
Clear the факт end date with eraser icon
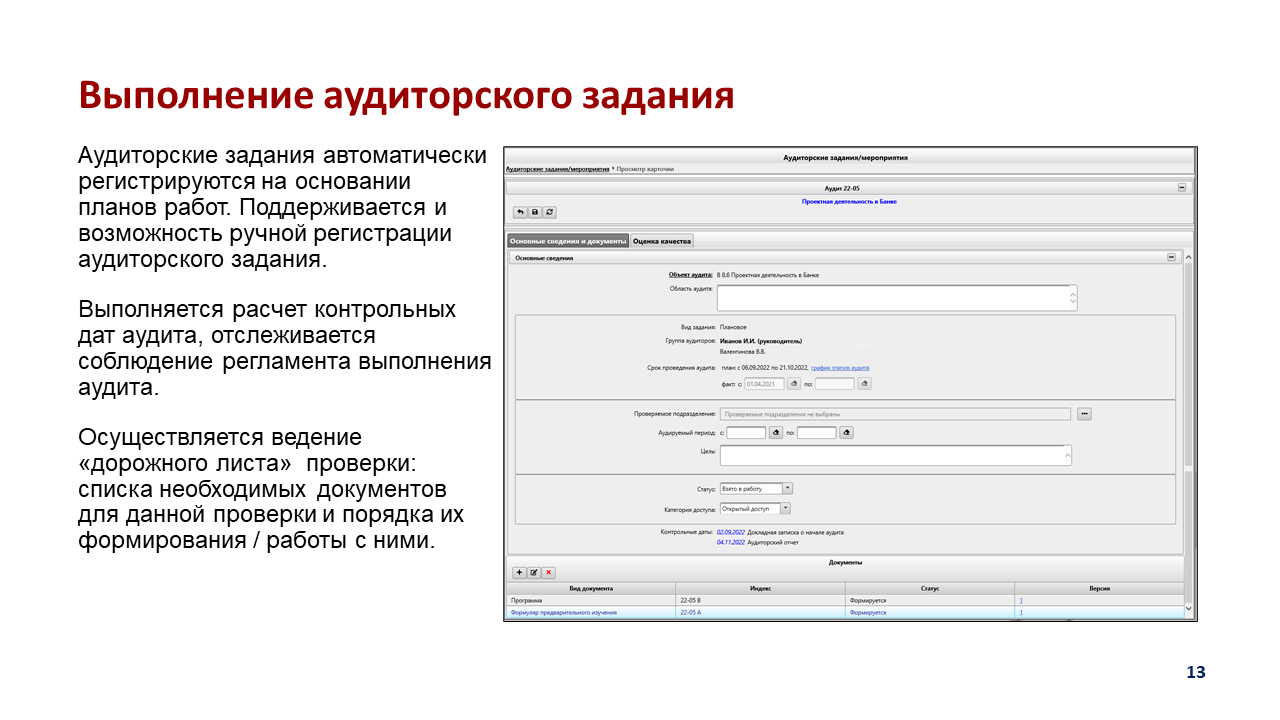pyautogui.click(x=865, y=383)
